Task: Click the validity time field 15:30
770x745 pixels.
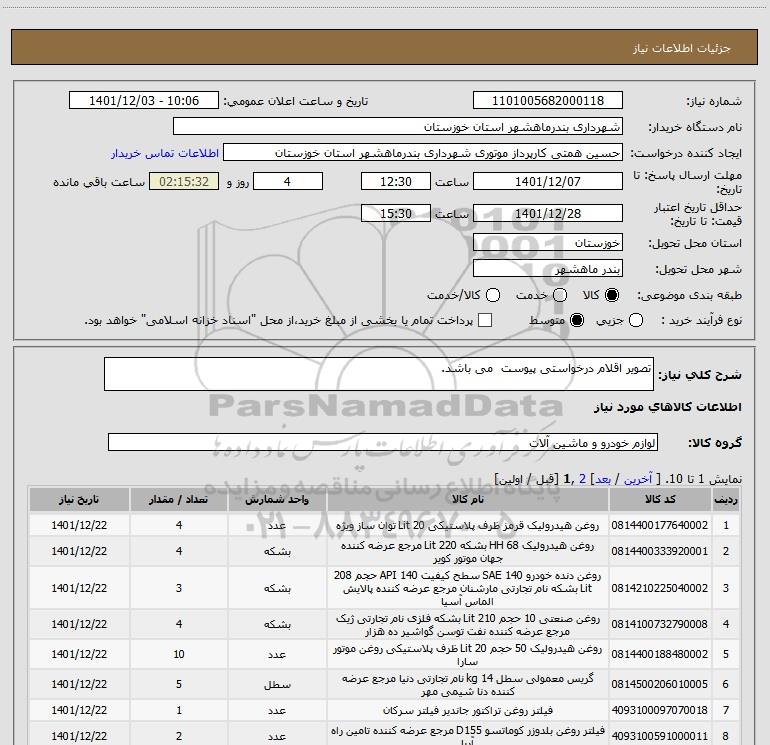Action: [x=396, y=213]
